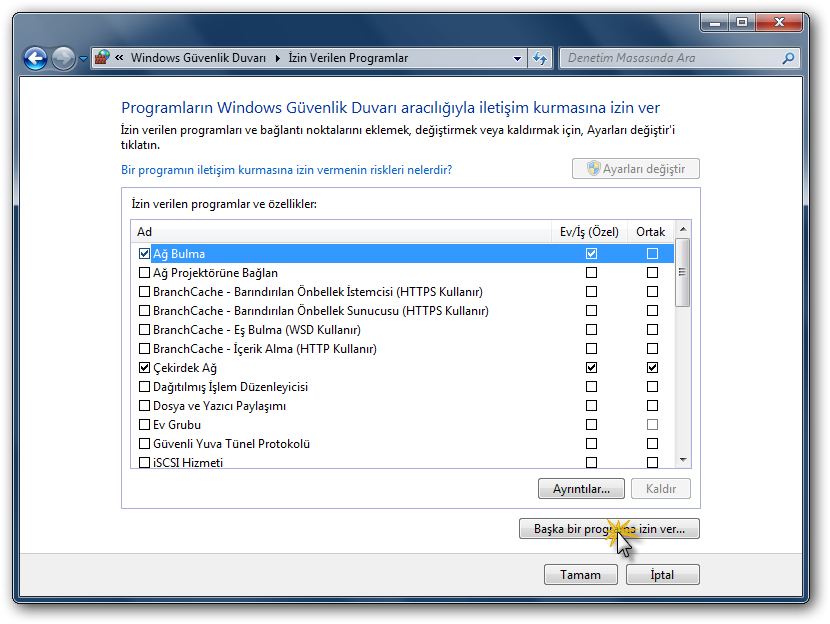
Task: Check the Ev Grubu name checkbox
Action: (144, 424)
